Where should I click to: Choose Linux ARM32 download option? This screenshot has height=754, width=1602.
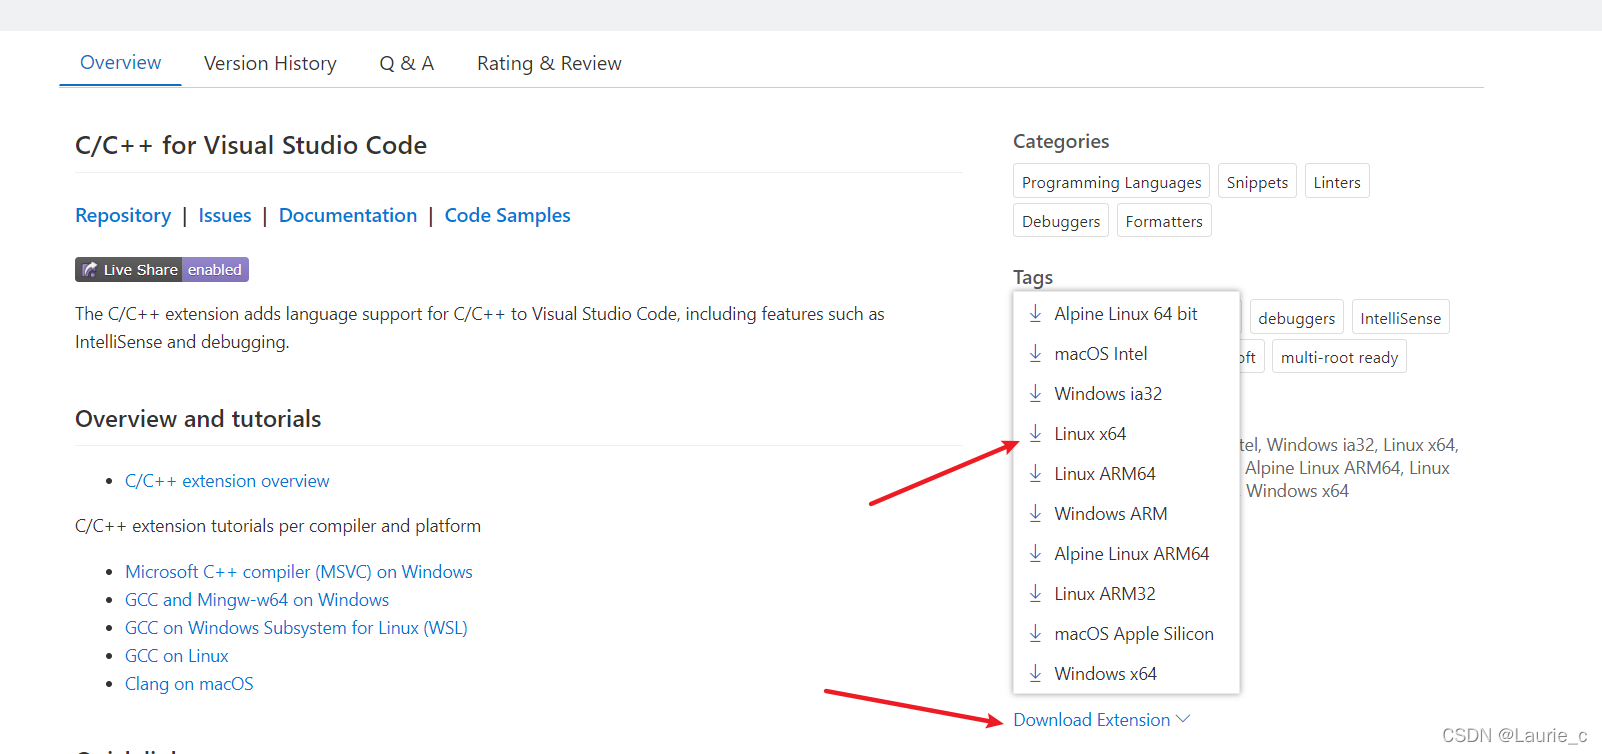pos(1126,594)
